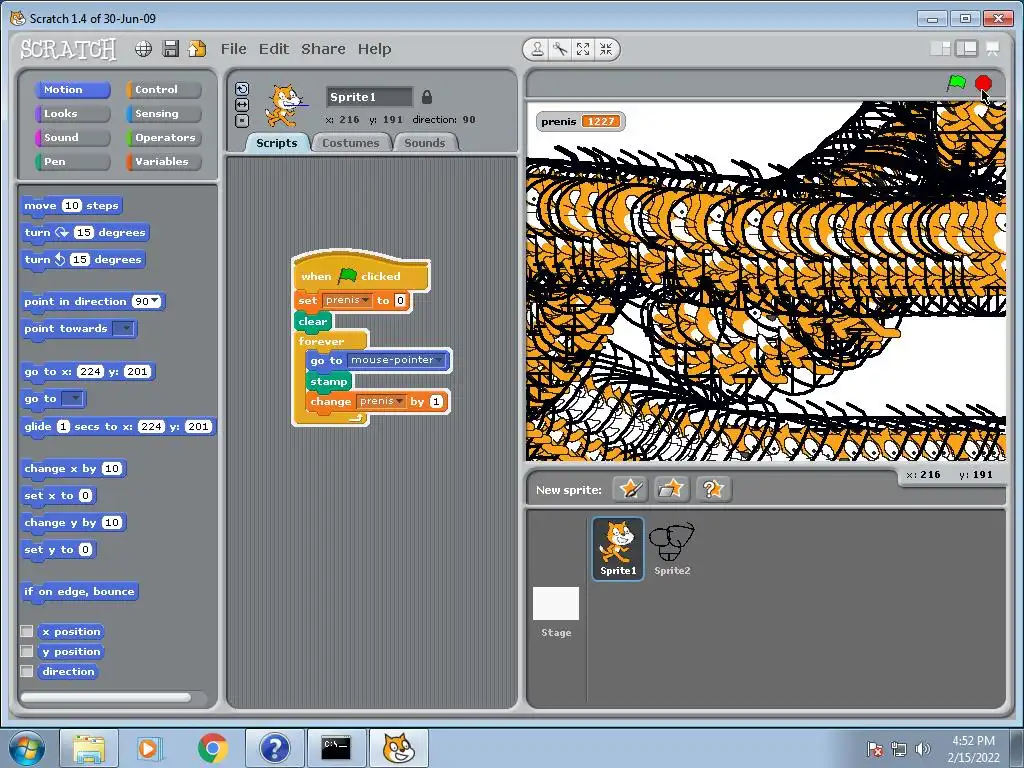The image size is (1024, 768).
Task: Select the scissors delete tool
Action: click(560, 50)
